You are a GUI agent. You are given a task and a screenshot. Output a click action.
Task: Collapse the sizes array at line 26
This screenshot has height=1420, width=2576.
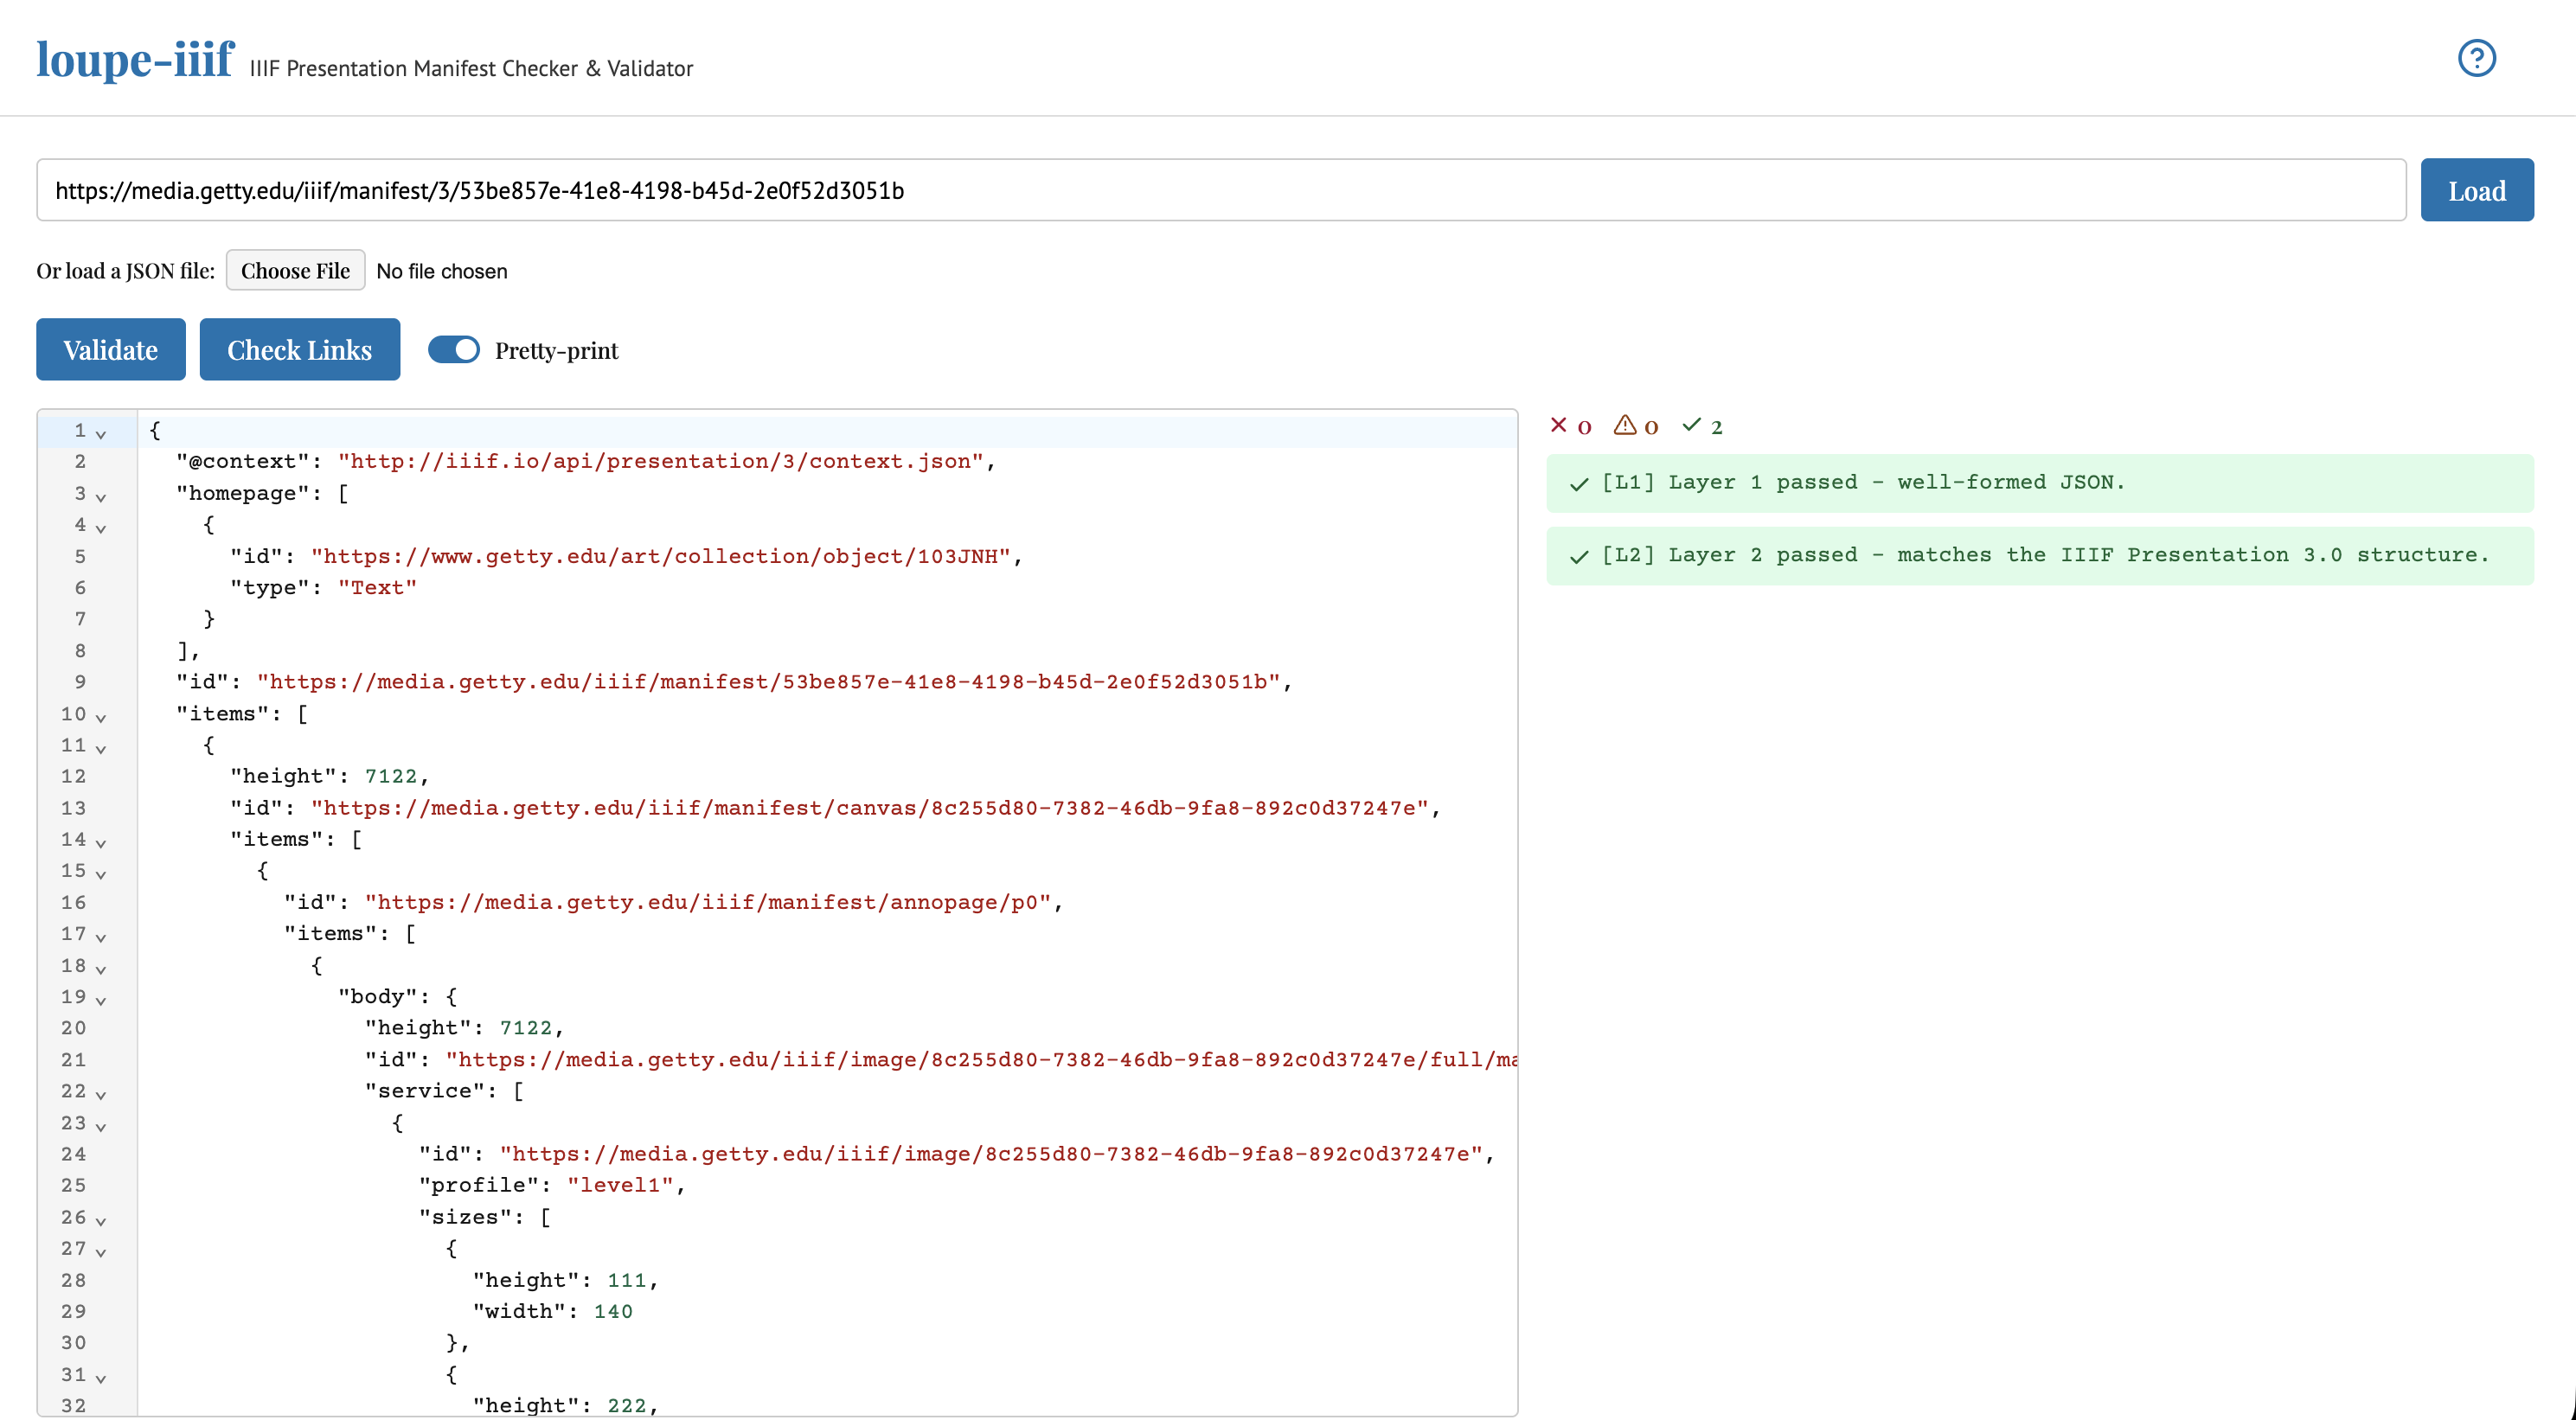point(101,1221)
